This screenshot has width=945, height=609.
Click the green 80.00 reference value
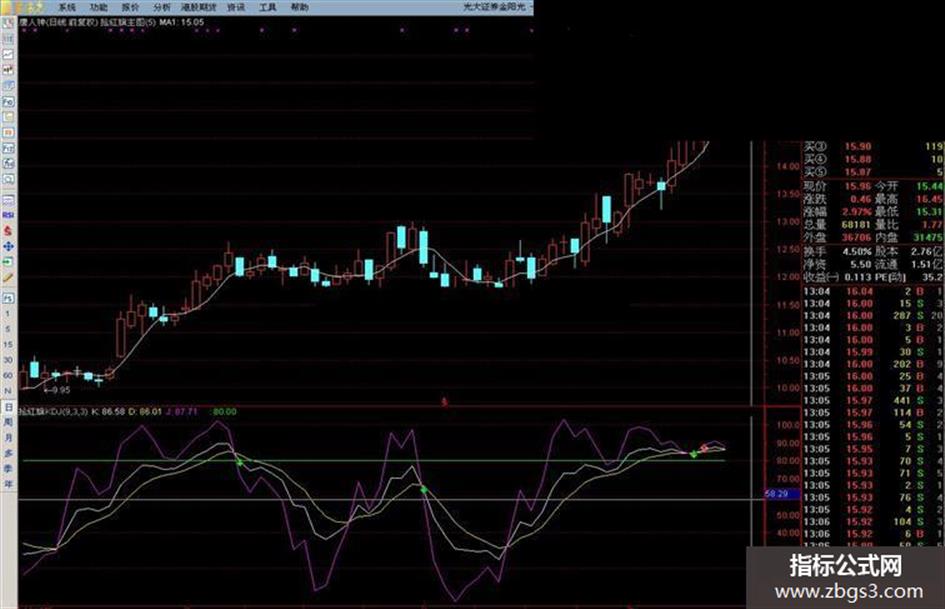click(x=225, y=412)
